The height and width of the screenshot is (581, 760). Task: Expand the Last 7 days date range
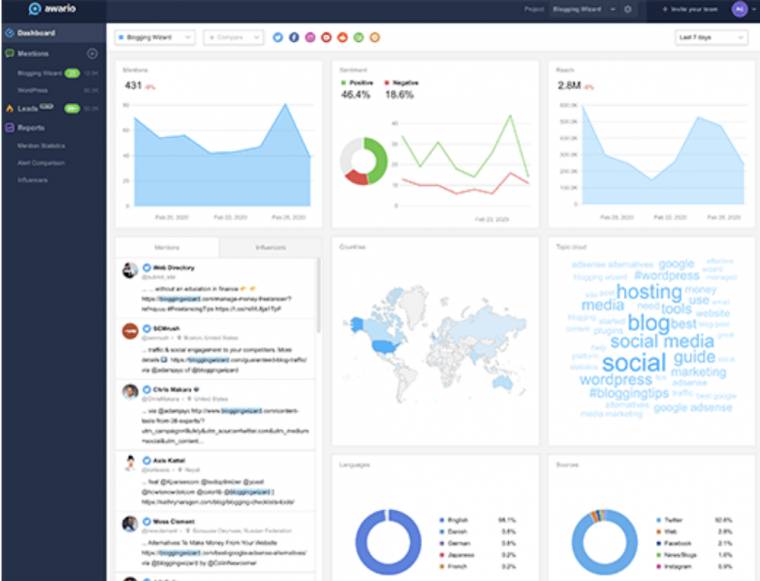[711, 37]
